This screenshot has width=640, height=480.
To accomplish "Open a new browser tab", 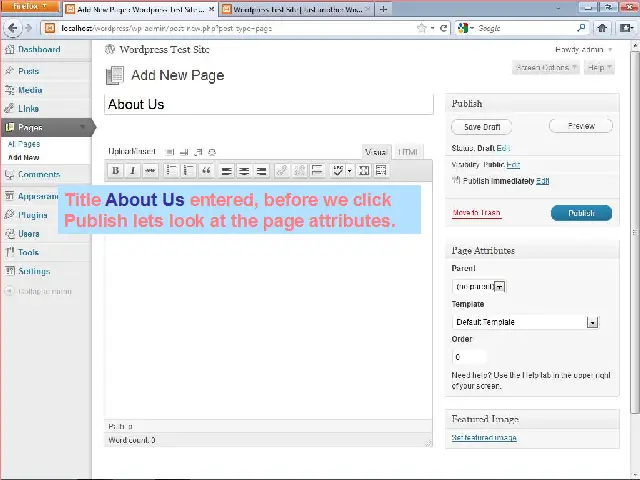I will [383, 9].
